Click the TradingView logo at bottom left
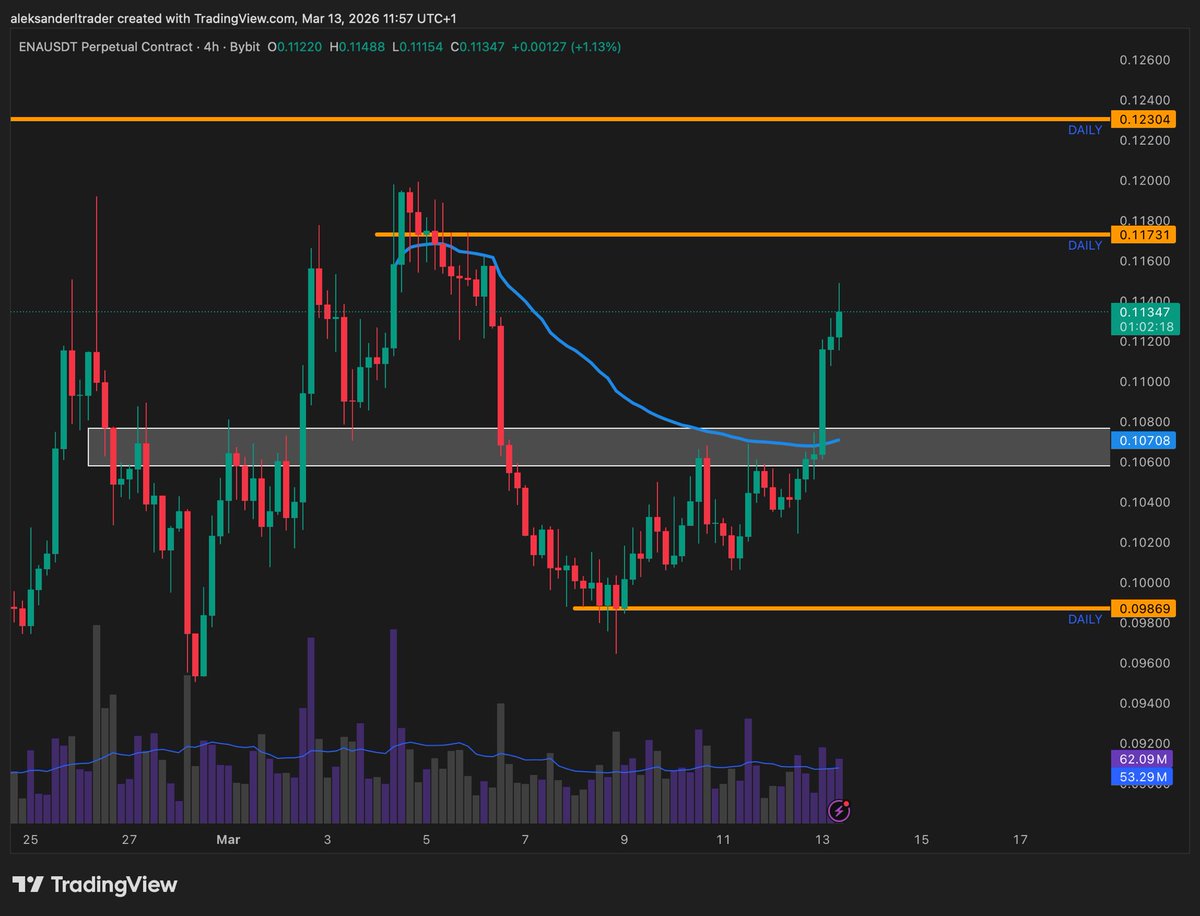1200x916 pixels. 94,885
